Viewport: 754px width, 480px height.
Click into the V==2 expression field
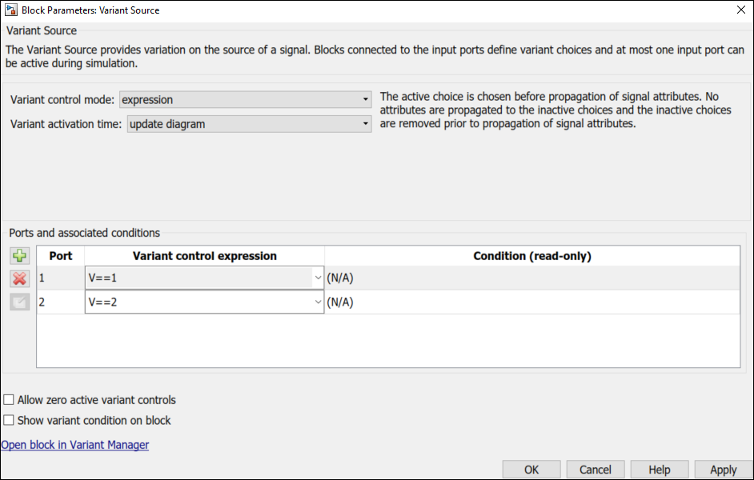198,302
